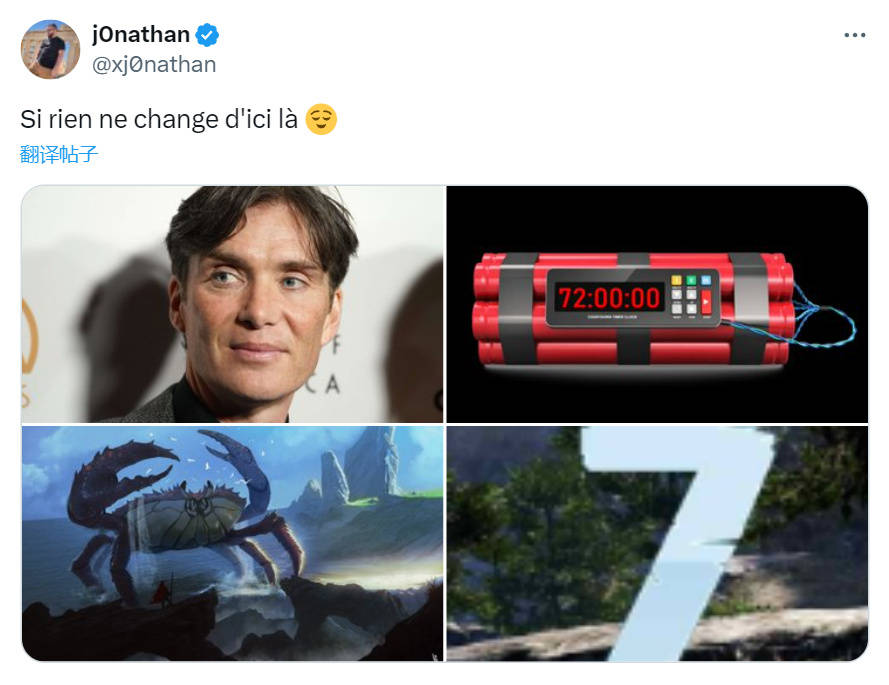Image resolution: width=889 pixels, height=685 pixels.
Task: Click the green key on the bomb keypad
Action: point(691,280)
